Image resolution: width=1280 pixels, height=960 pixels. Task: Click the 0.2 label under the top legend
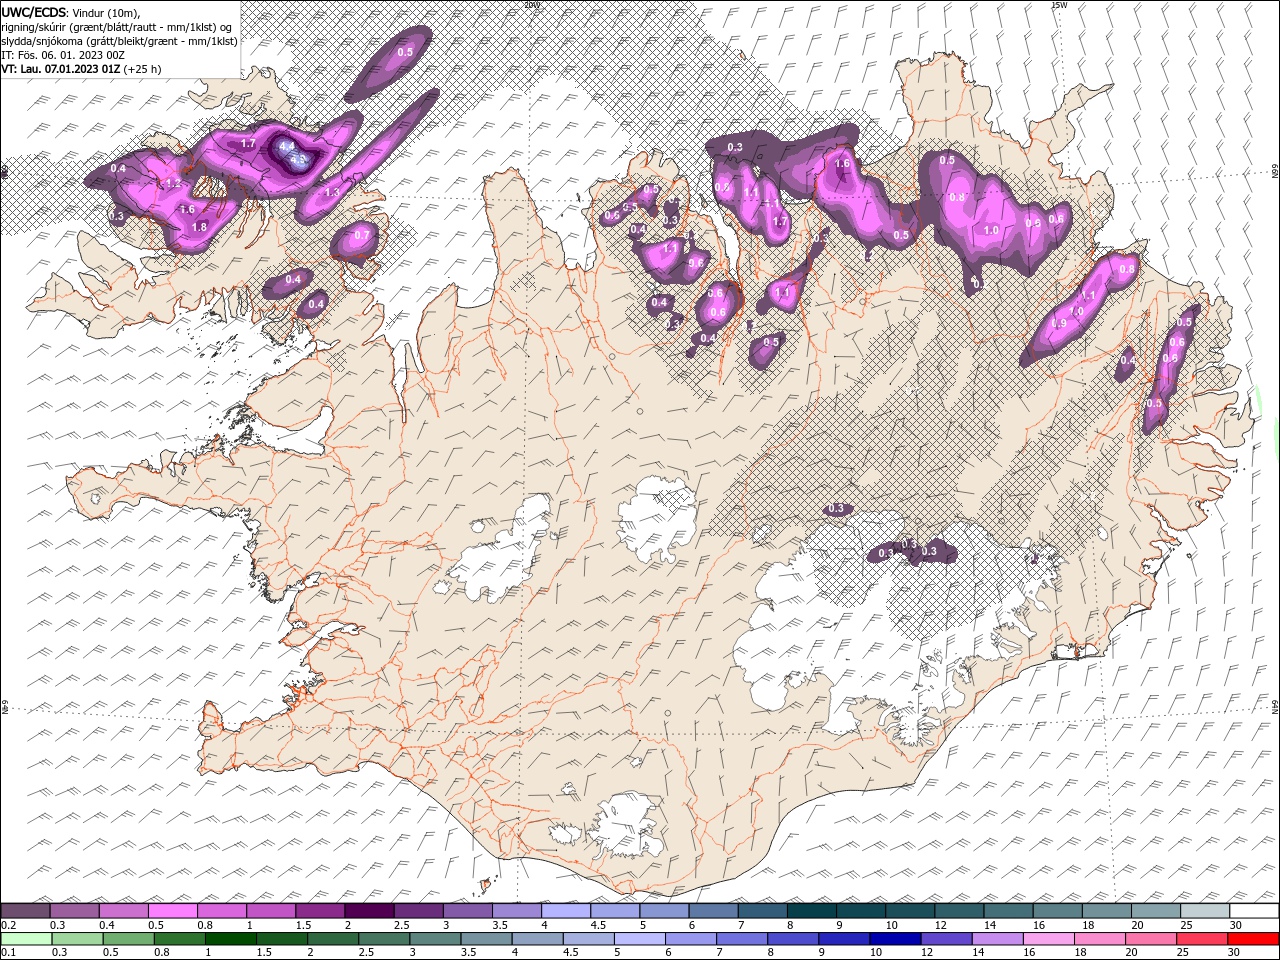[x=8, y=925]
